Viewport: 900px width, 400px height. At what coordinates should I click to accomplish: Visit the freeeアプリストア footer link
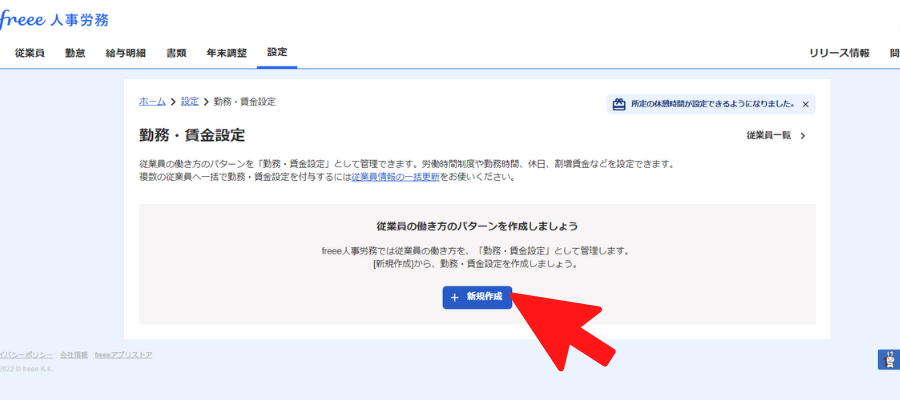pyautogui.click(x=124, y=355)
